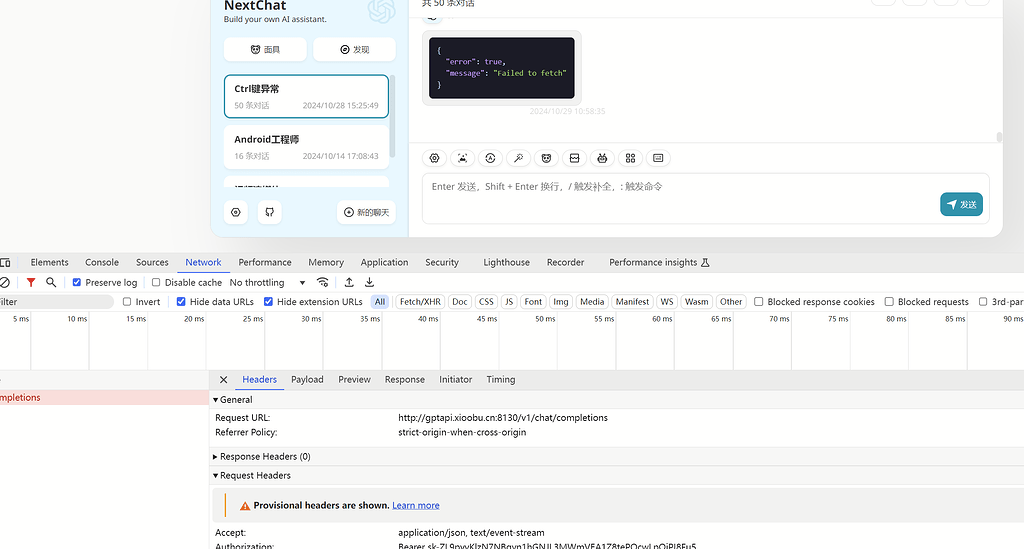
Task: Open the Ctrl键异常 chat conversation
Action: tap(306, 97)
